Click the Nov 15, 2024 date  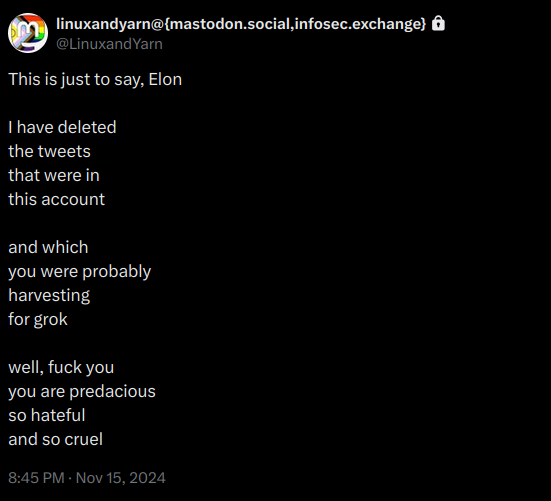click(x=121, y=478)
